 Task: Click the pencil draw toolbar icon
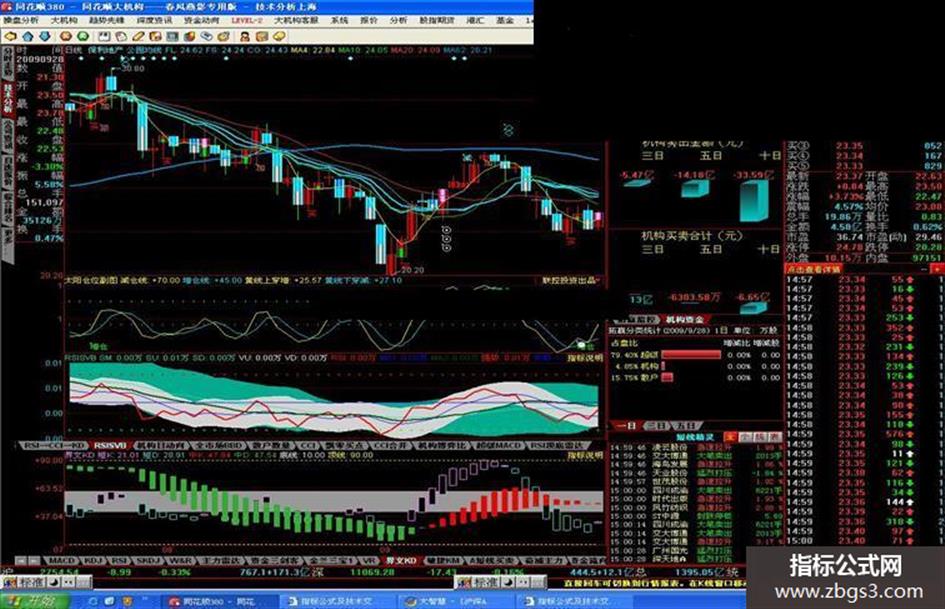click(138, 37)
